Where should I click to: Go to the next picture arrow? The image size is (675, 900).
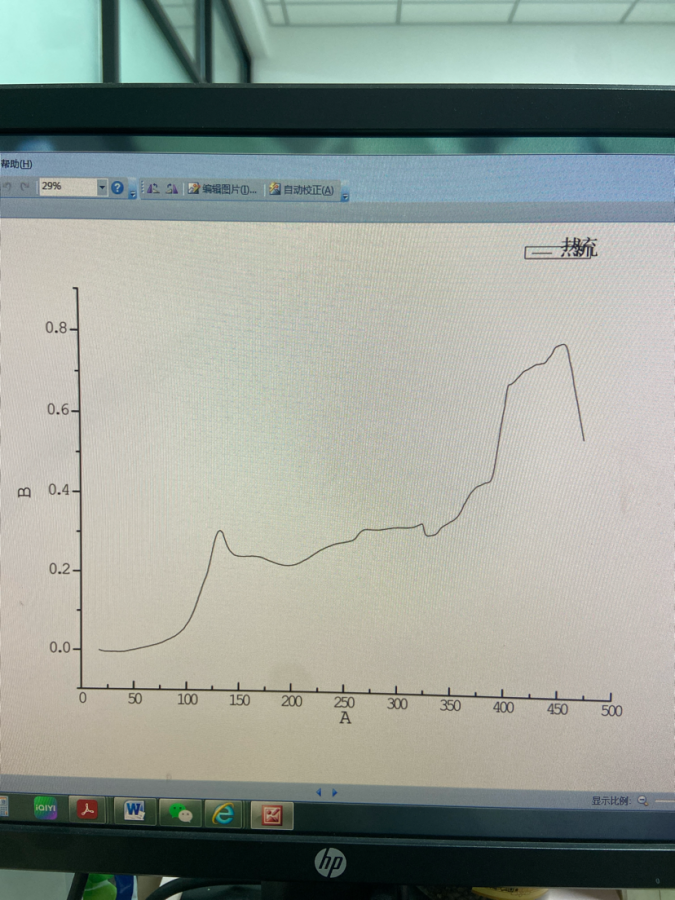335,793
